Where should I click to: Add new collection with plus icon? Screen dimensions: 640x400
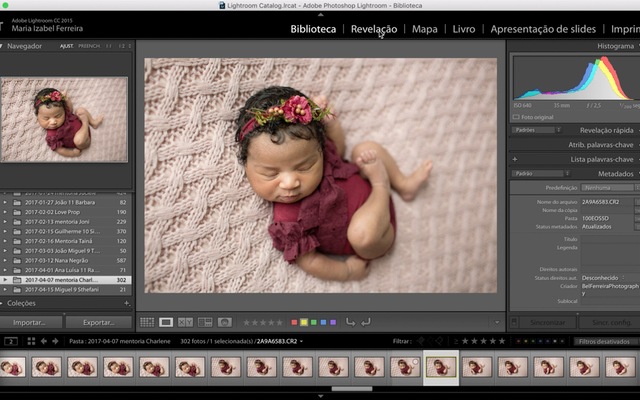click(x=126, y=303)
